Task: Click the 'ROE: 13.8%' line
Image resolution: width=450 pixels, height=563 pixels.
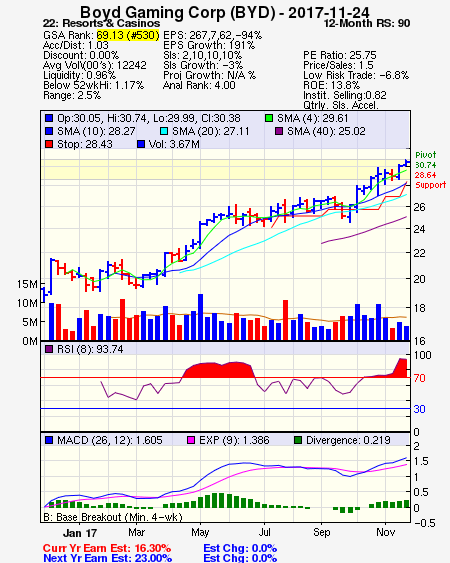Action: (x=331, y=85)
